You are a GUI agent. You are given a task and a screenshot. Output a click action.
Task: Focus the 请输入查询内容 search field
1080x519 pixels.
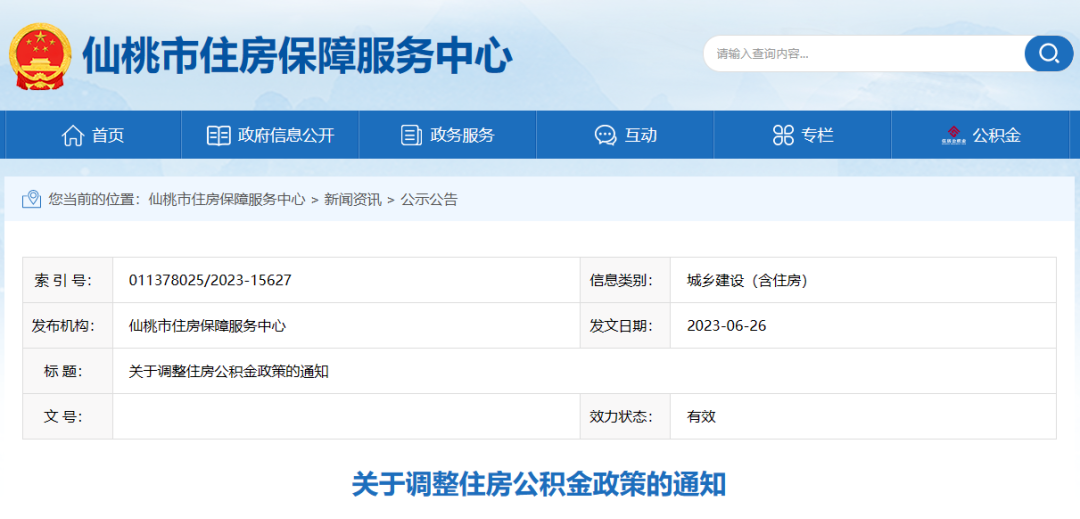[864, 54]
